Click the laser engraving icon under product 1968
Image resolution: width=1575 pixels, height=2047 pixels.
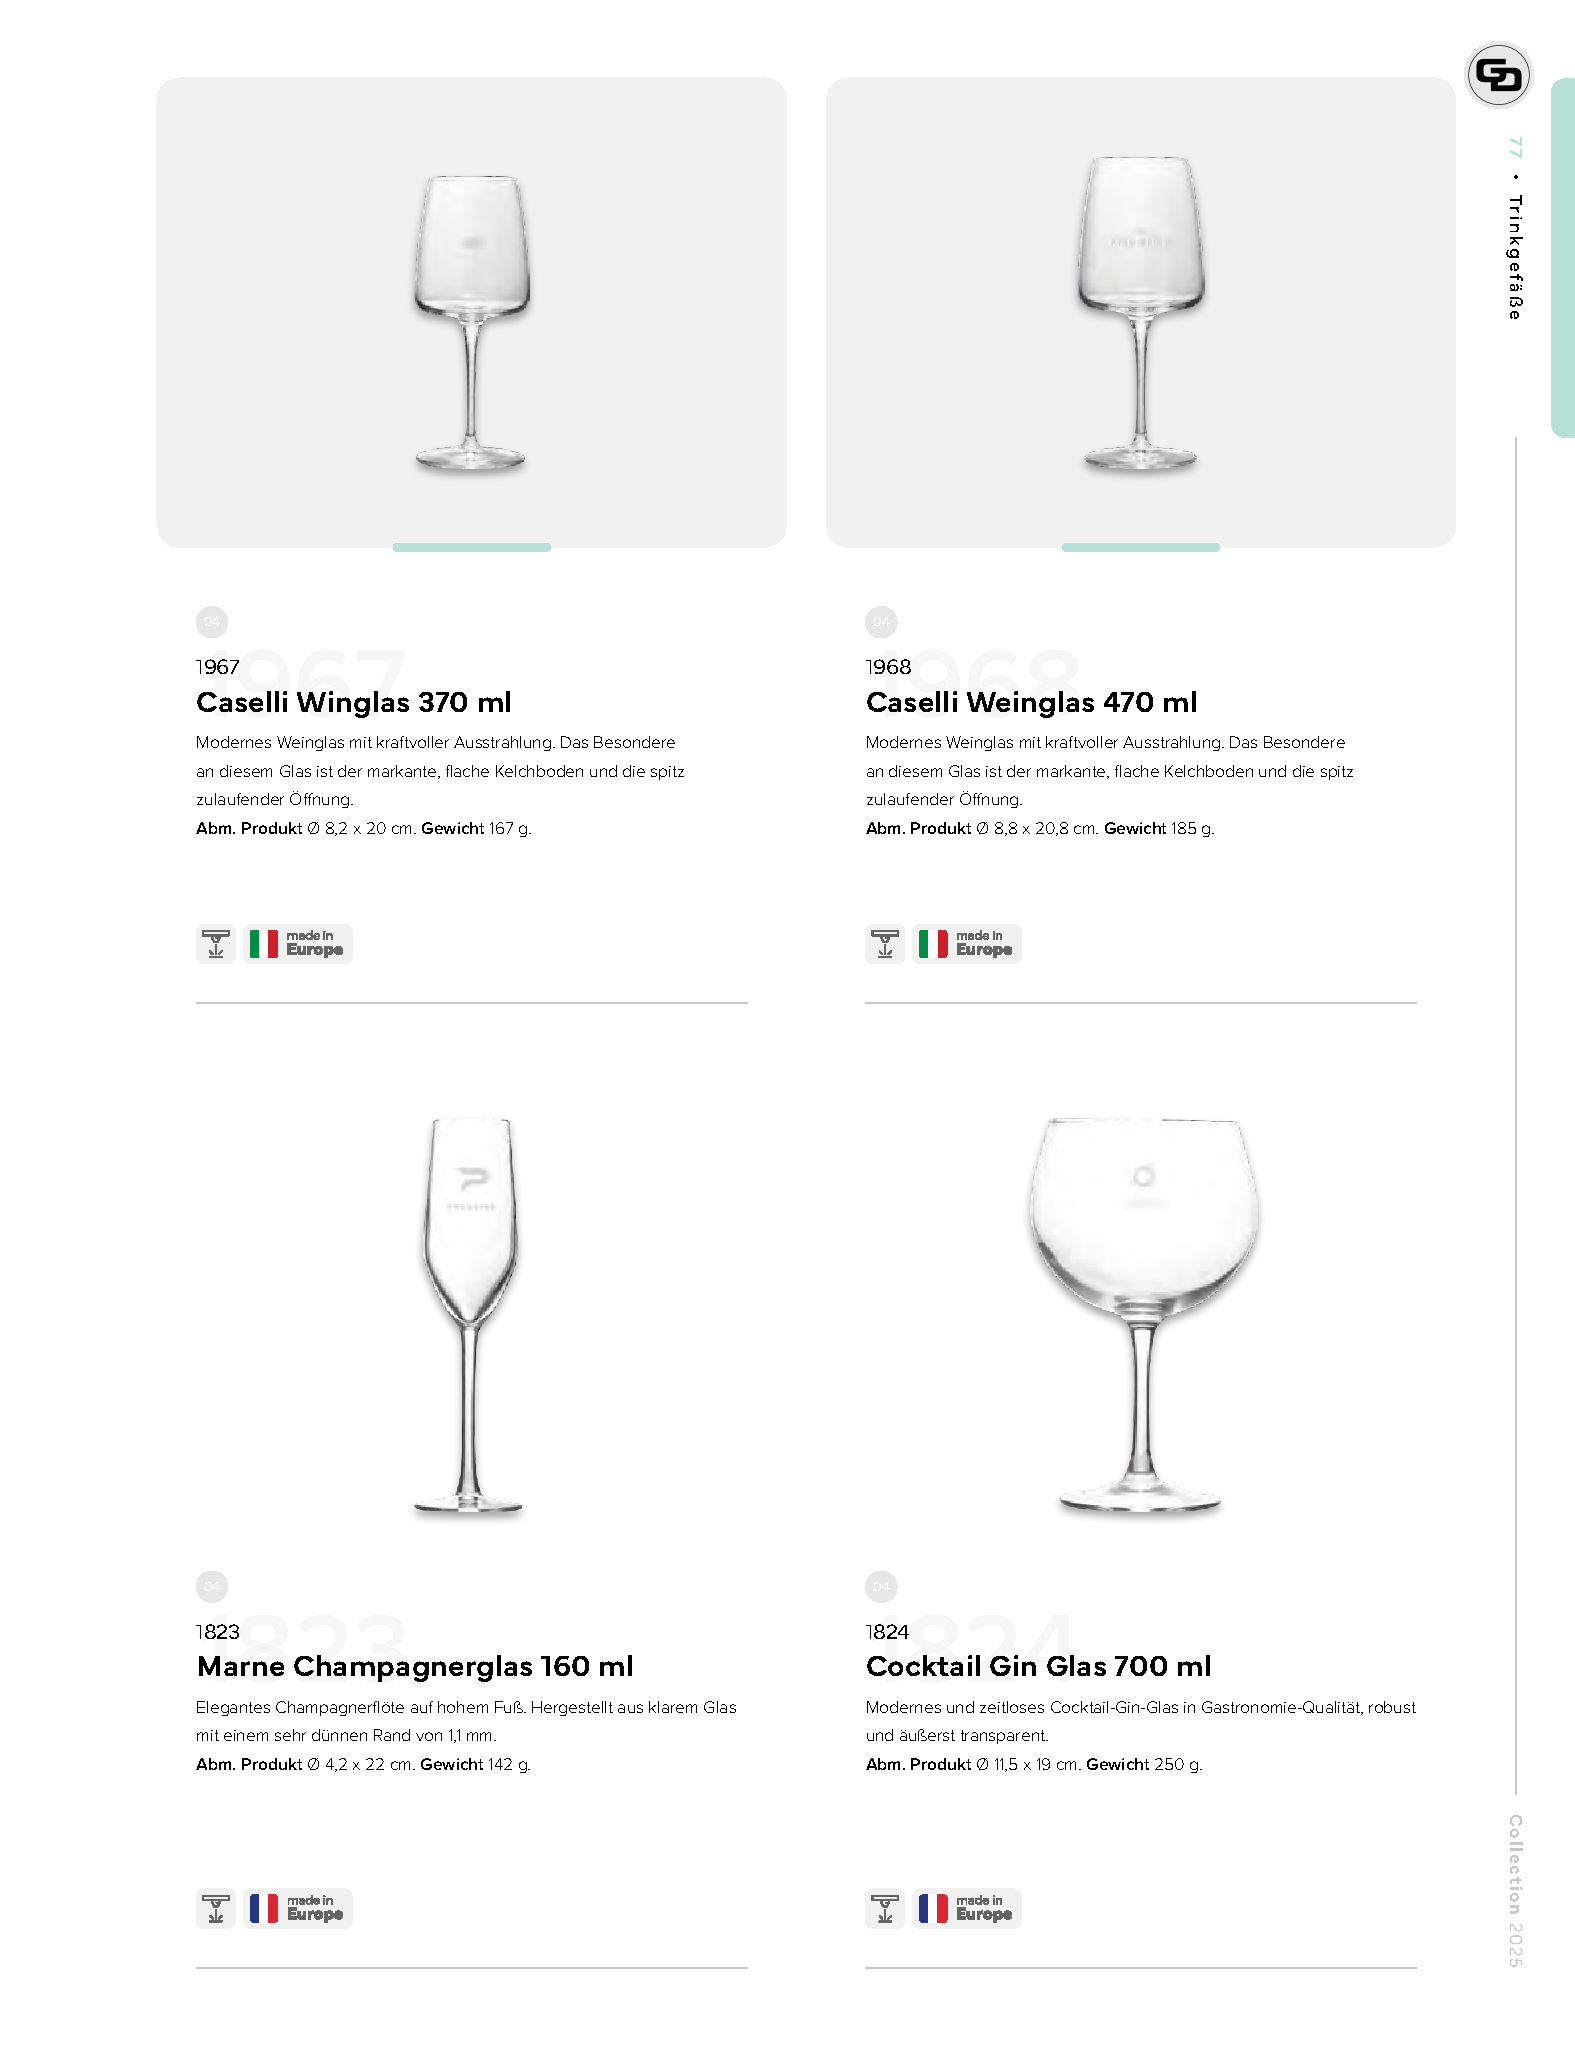[x=885, y=944]
